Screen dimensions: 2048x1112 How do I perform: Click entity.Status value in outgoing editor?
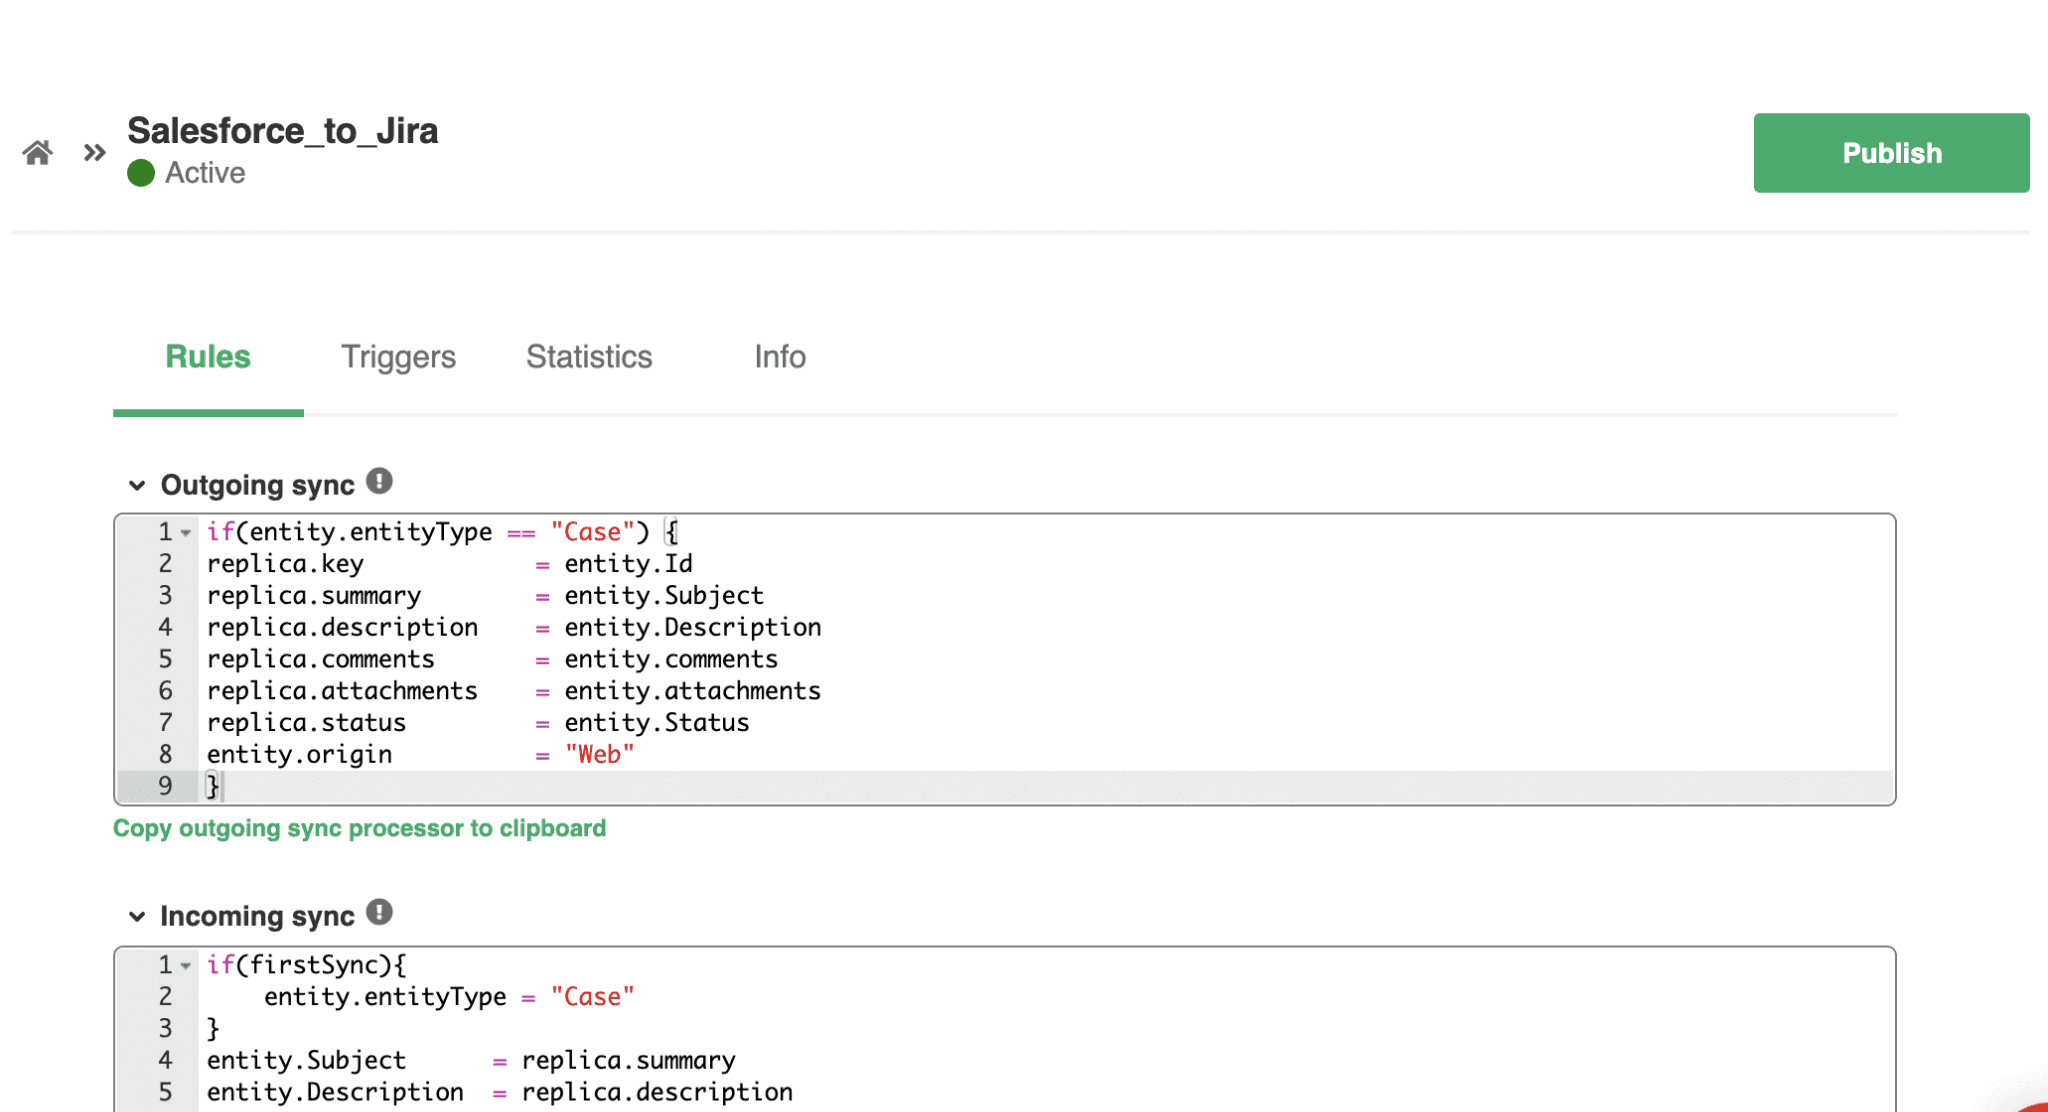[657, 723]
